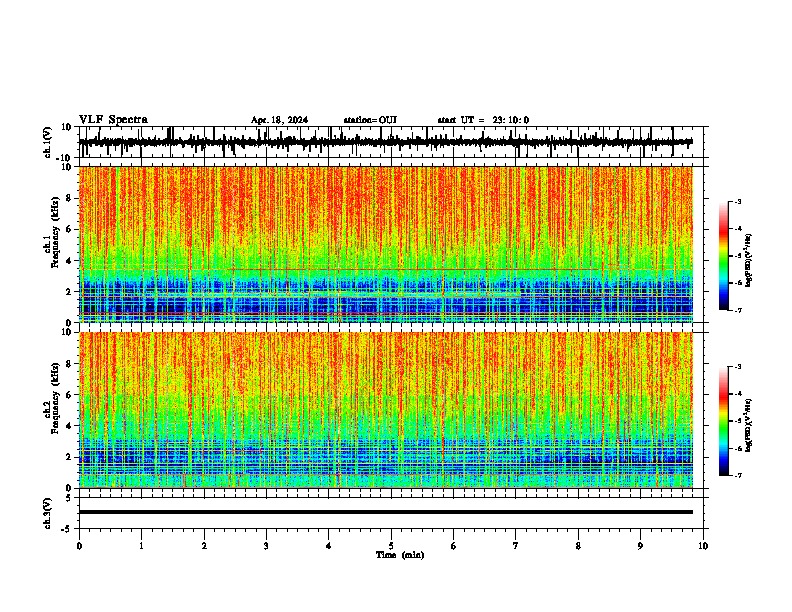Click the ch.1 spectrogram color scale bar

723,256
